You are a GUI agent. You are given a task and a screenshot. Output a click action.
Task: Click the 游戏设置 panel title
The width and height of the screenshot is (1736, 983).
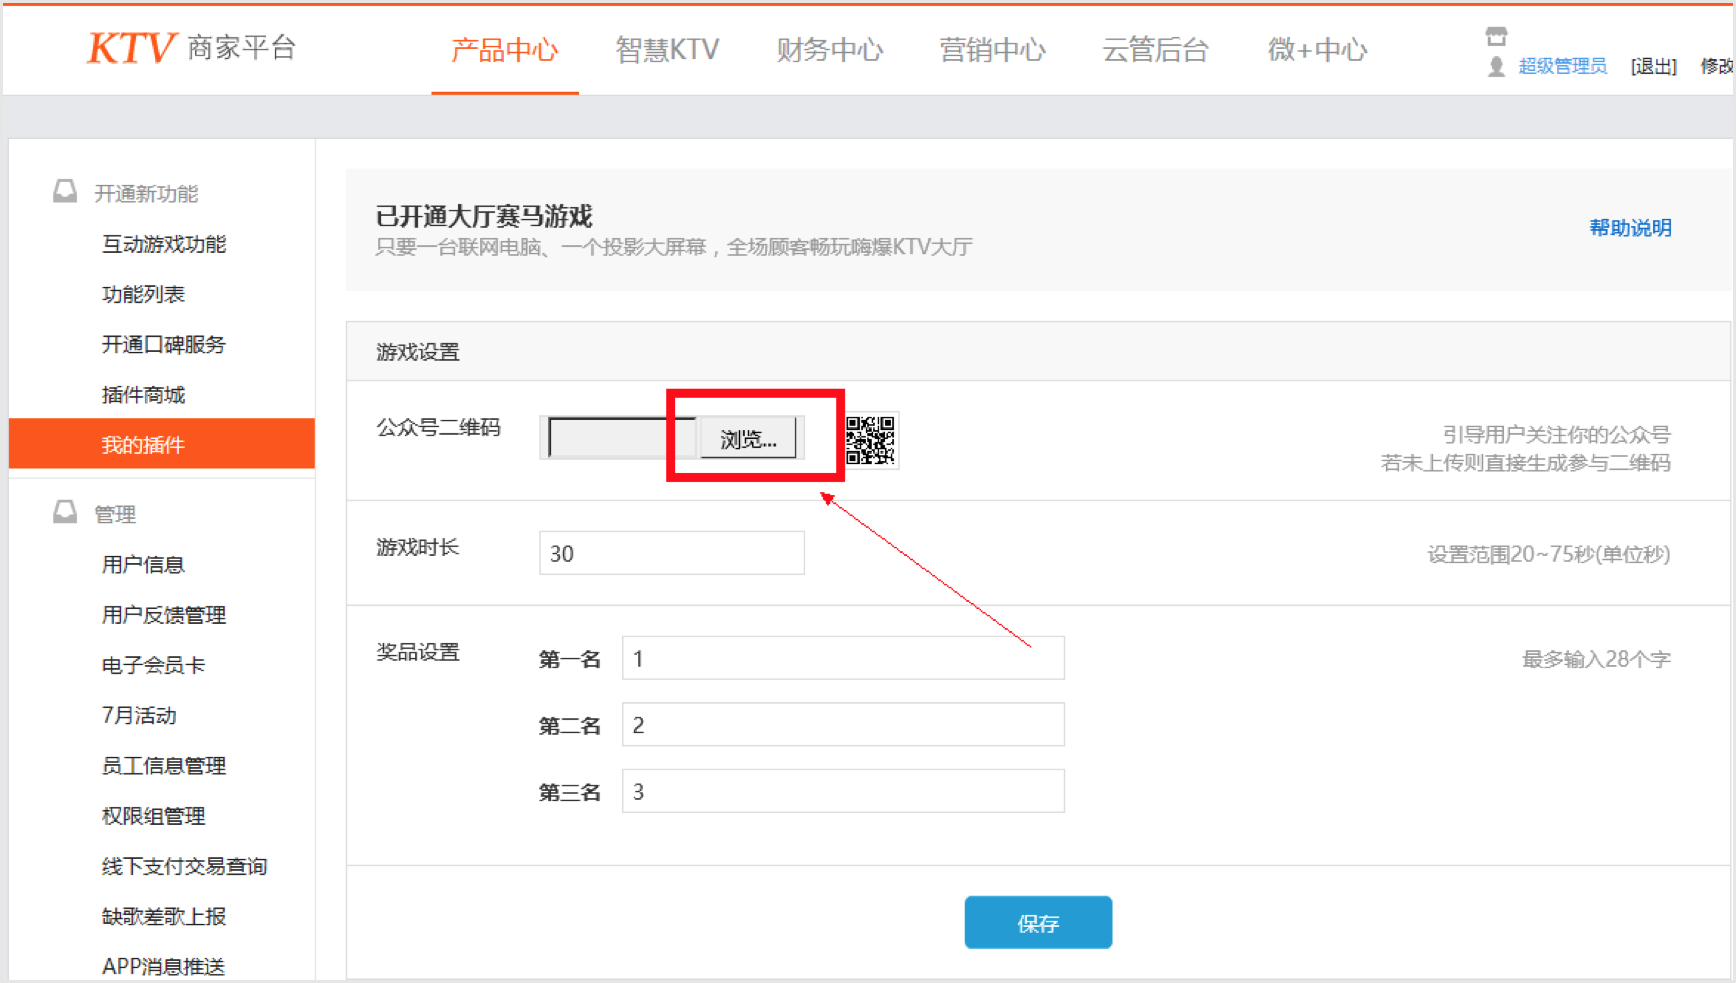click(418, 352)
